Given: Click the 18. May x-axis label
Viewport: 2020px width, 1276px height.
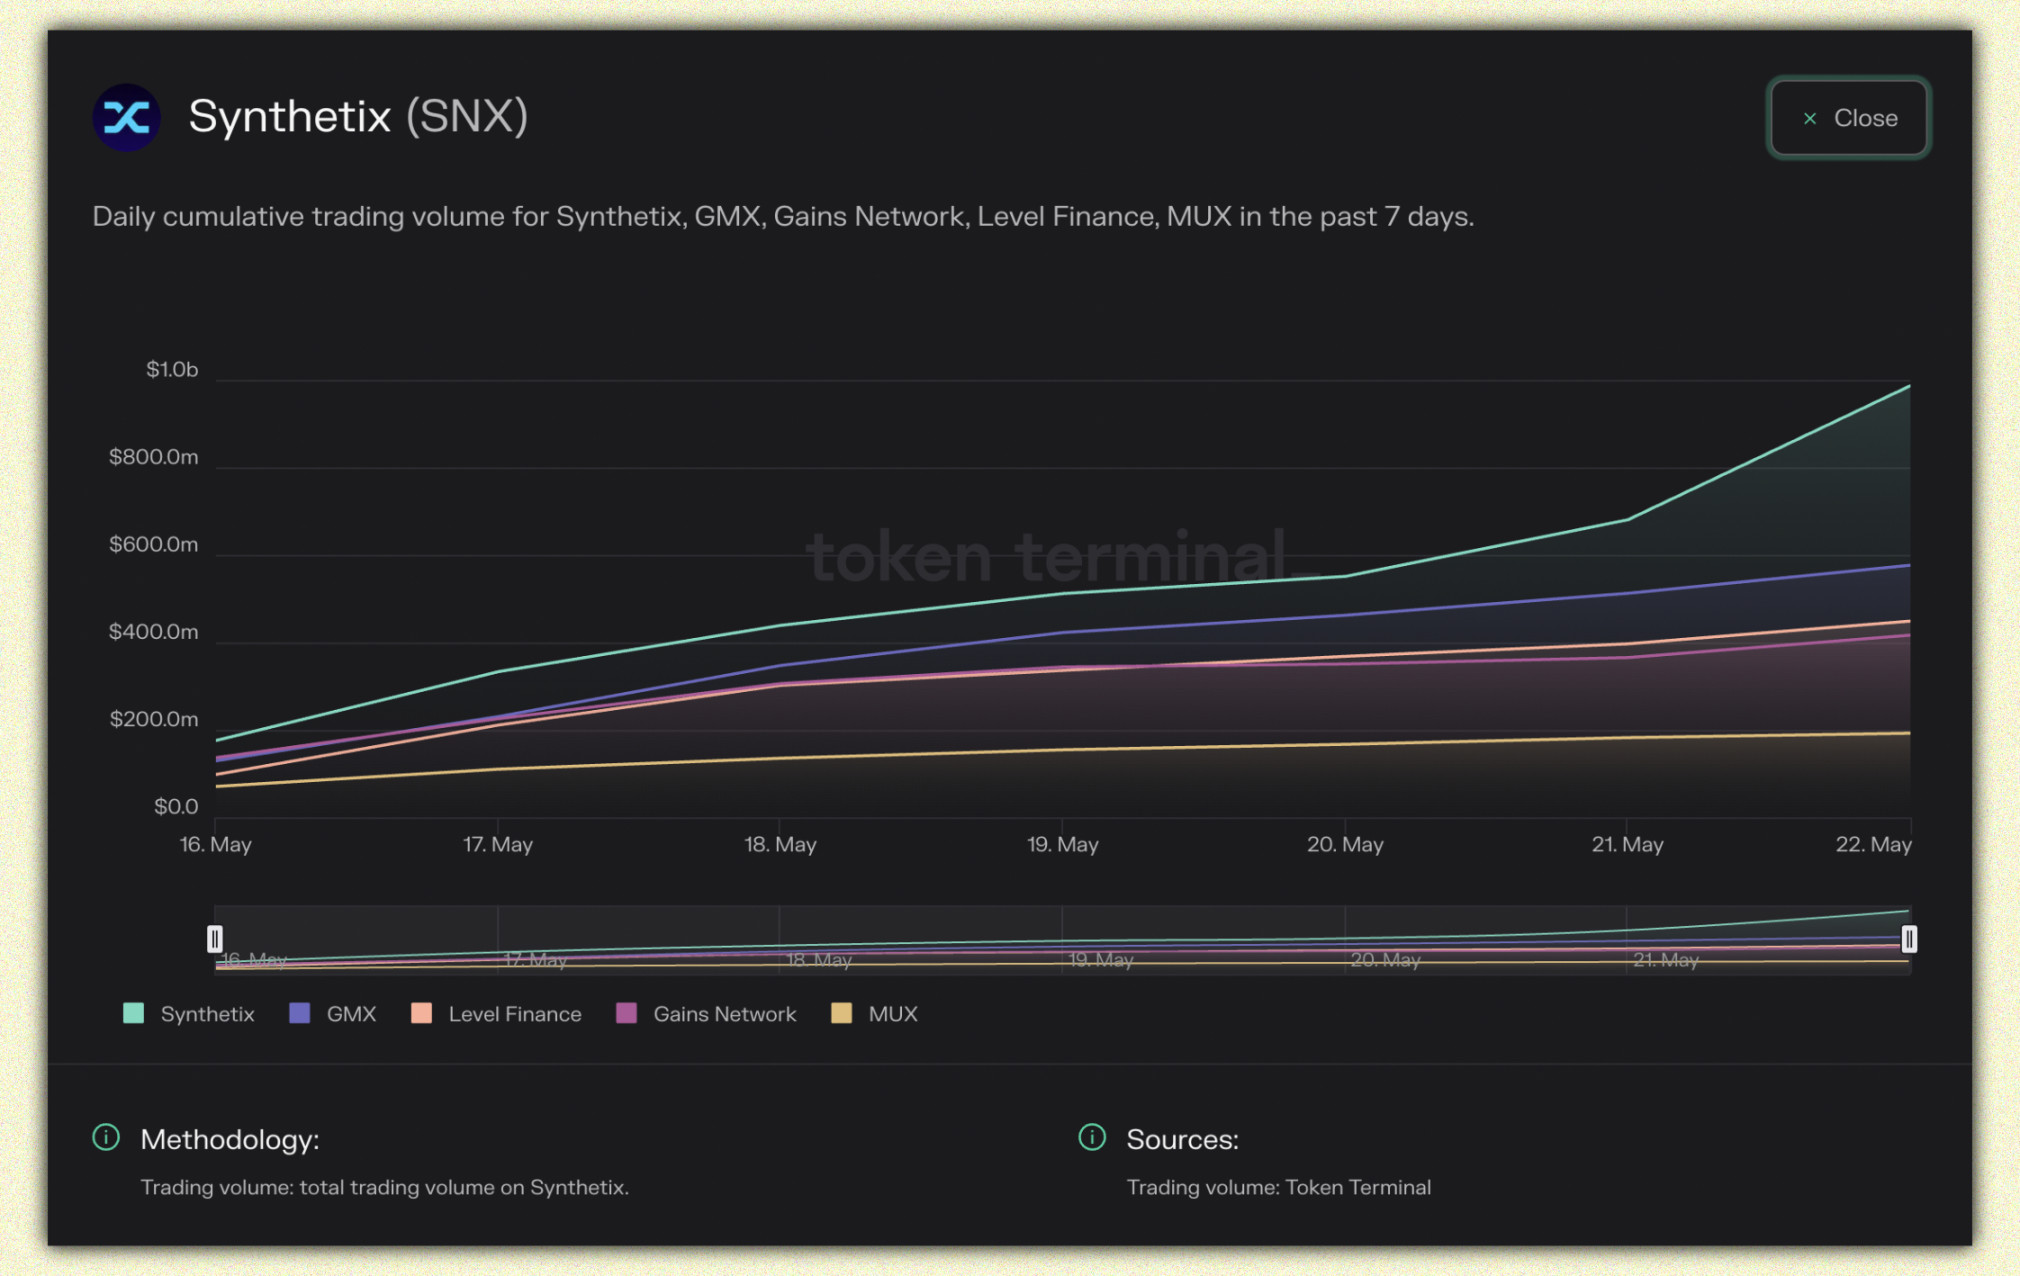Looking at the screenshot, I should pyautogui.click(x=780, y=845).
